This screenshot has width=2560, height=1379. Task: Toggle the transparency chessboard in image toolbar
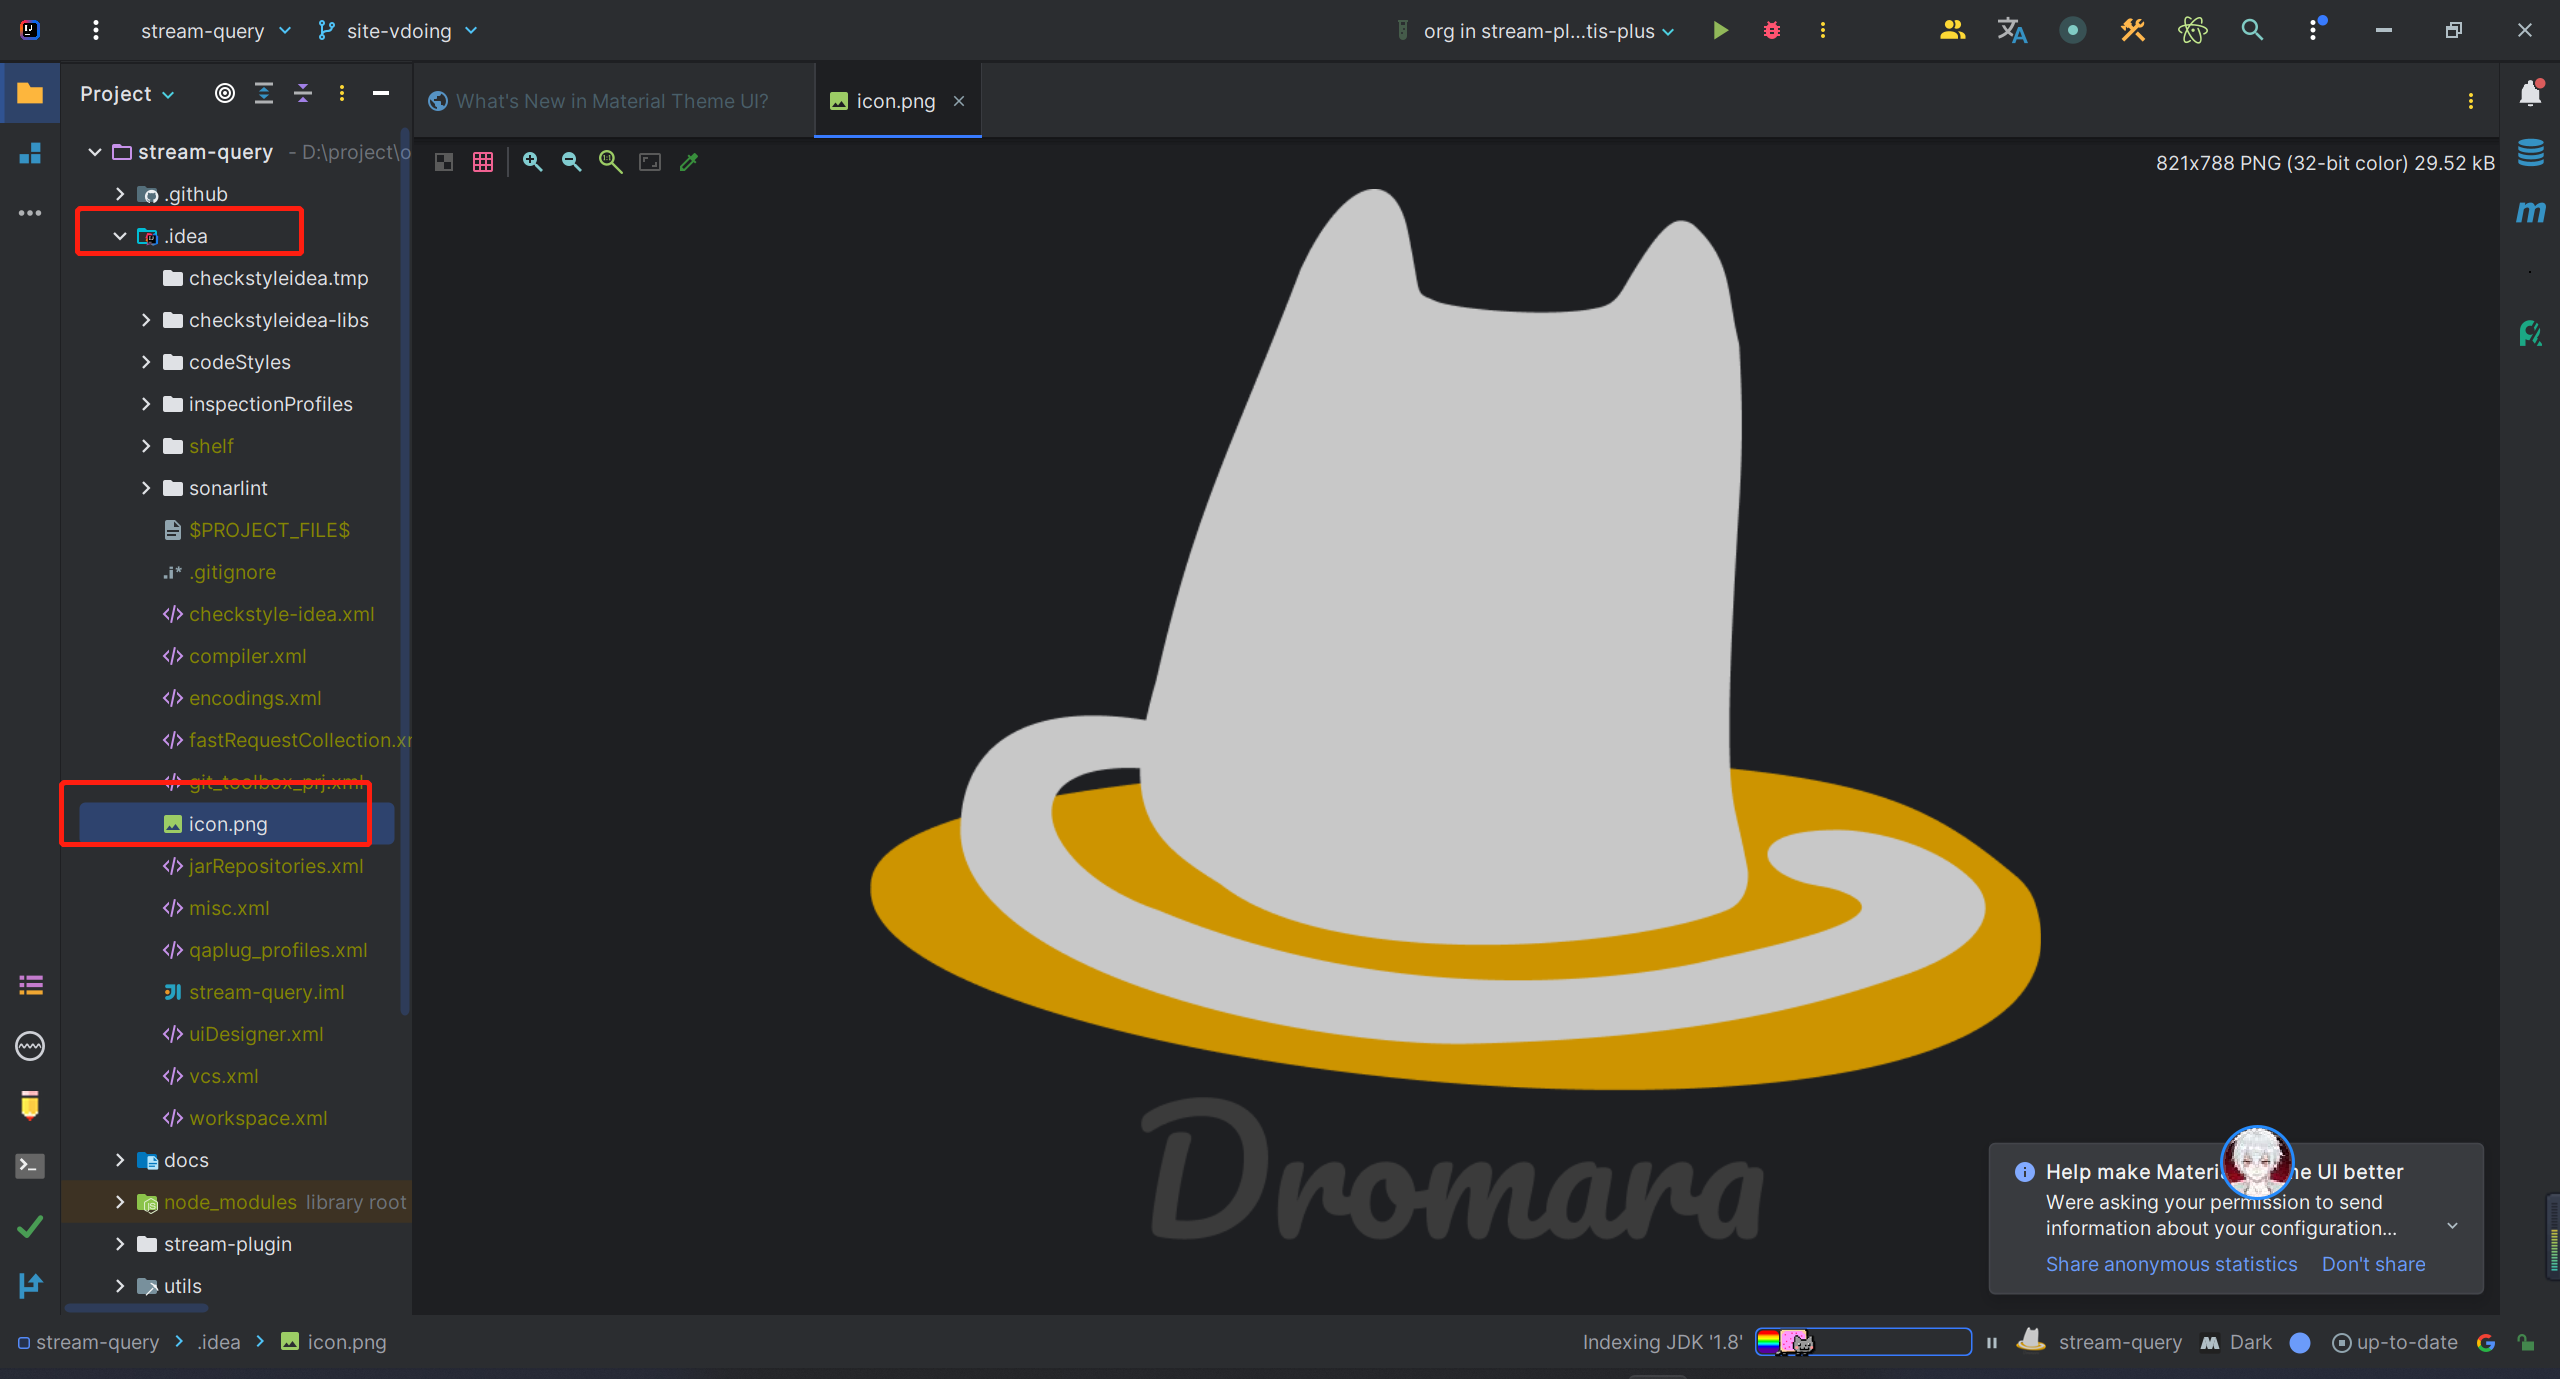point(444,162)
